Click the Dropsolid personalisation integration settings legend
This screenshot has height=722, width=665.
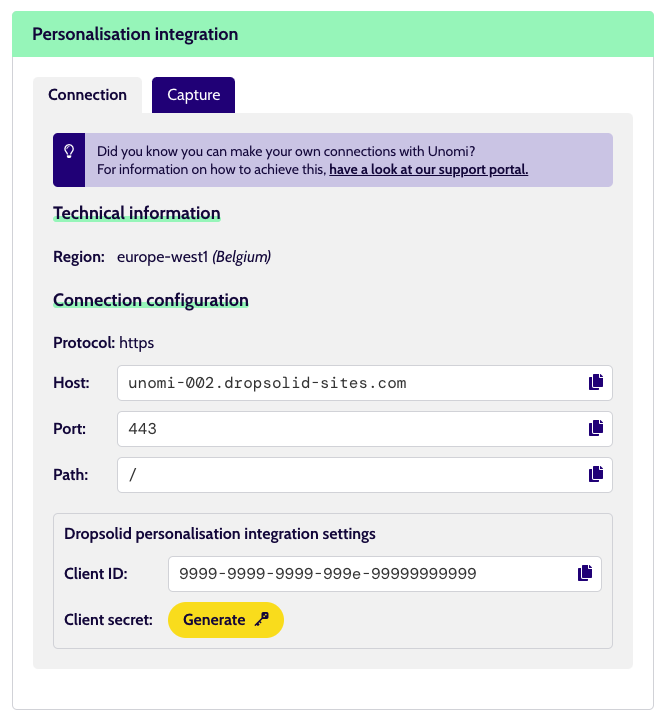220,534
